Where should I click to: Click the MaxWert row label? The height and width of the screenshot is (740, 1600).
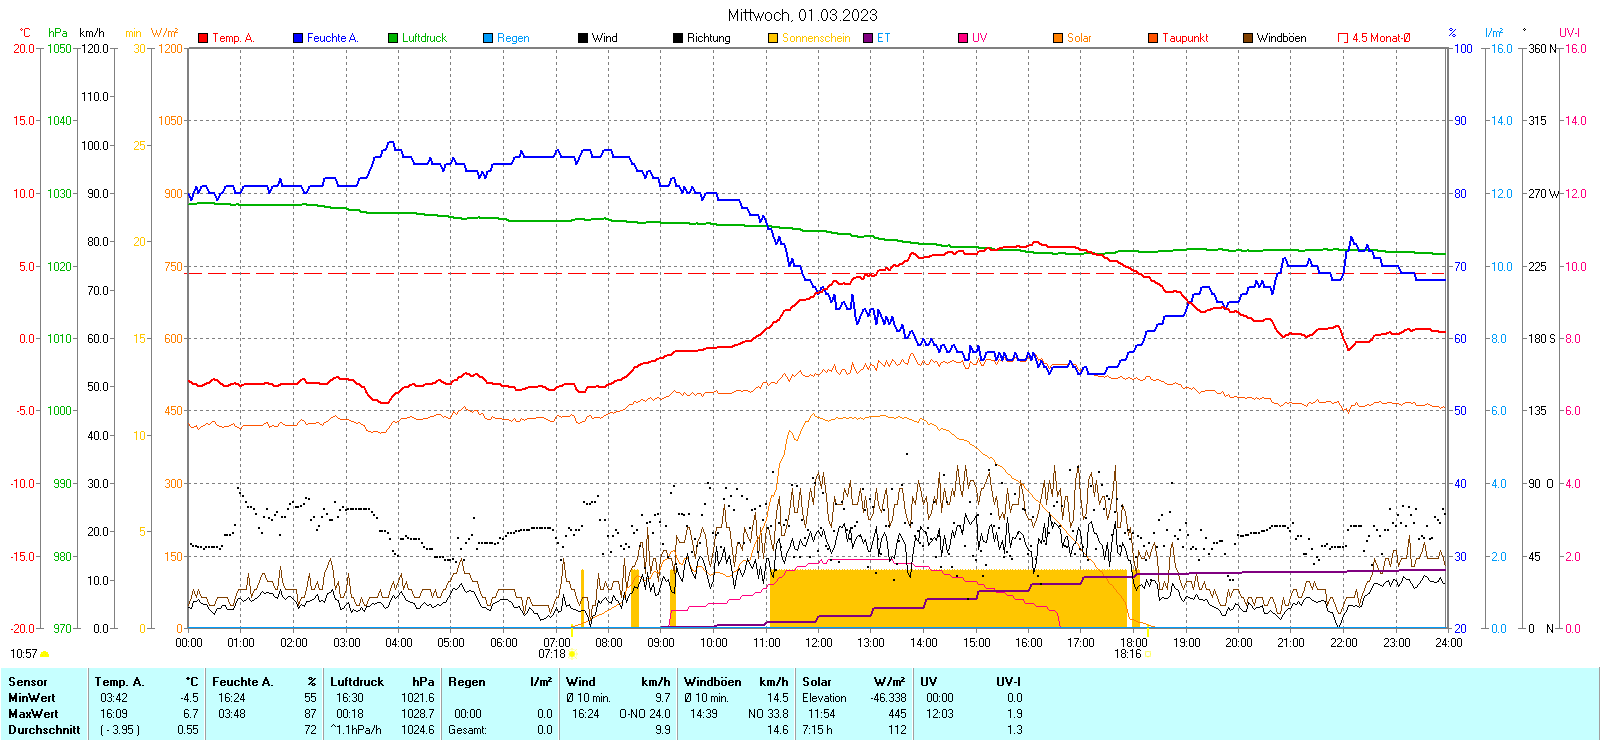(33, 714)
